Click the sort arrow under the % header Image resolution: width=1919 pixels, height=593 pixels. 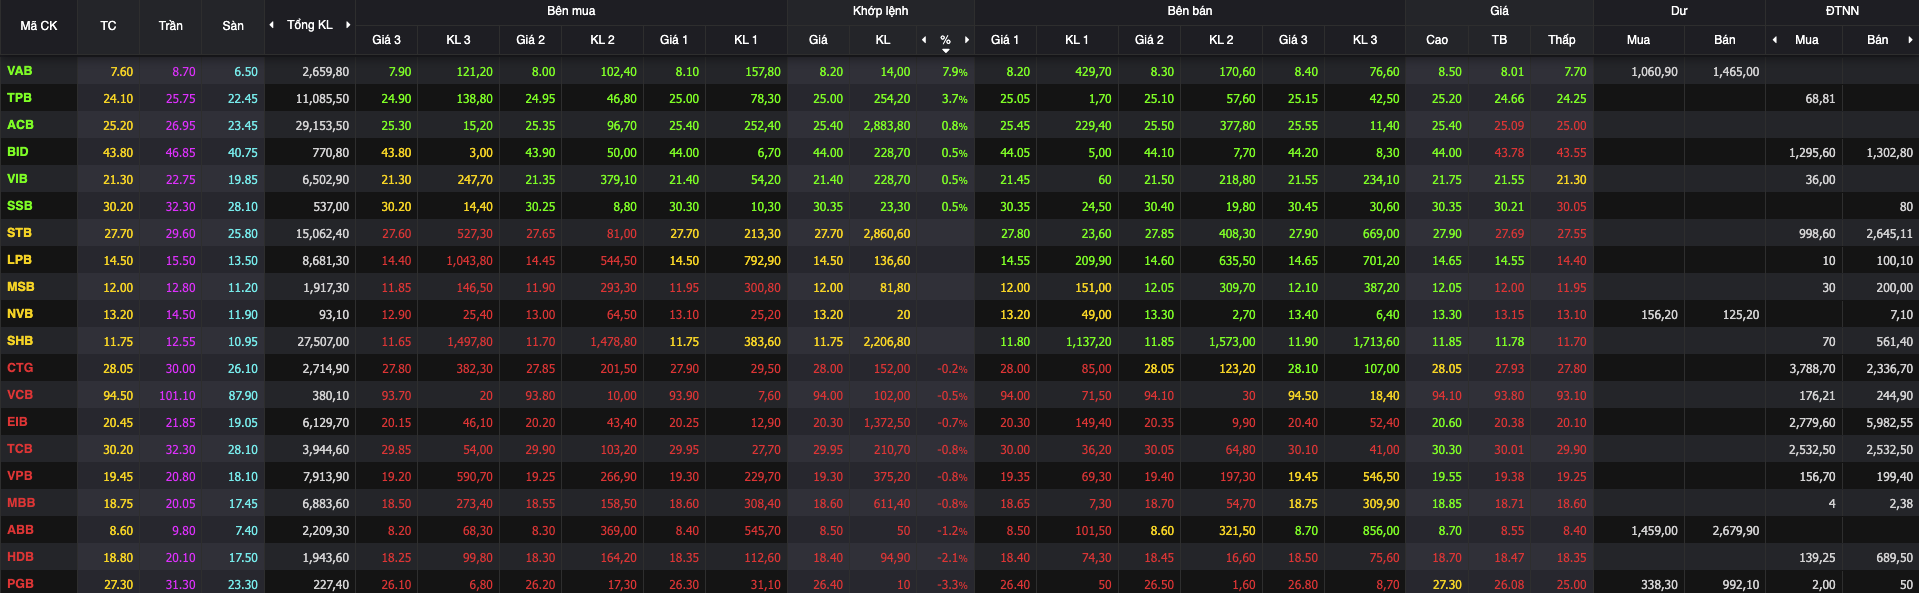coord(946,50)
